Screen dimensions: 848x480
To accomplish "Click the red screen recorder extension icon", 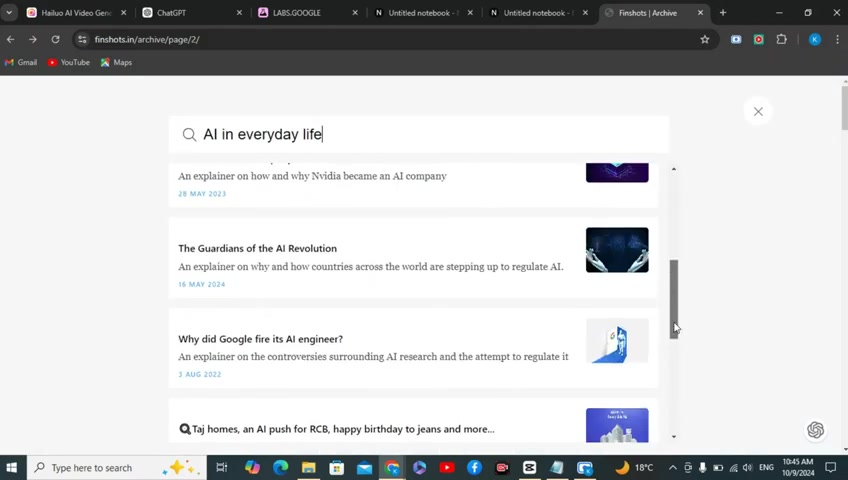I will pos(759,39).
